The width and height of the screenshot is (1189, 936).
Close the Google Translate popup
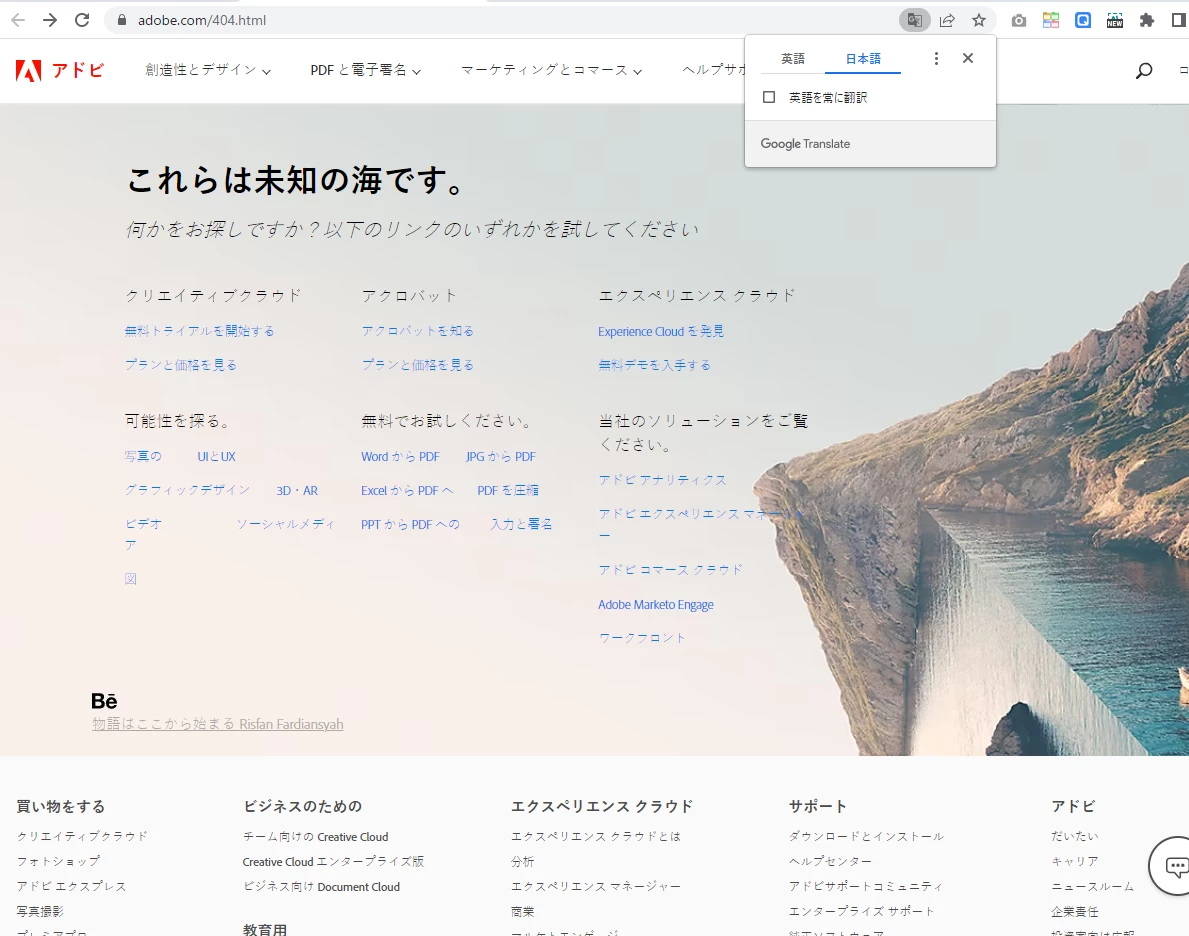[x=968, y=58]
